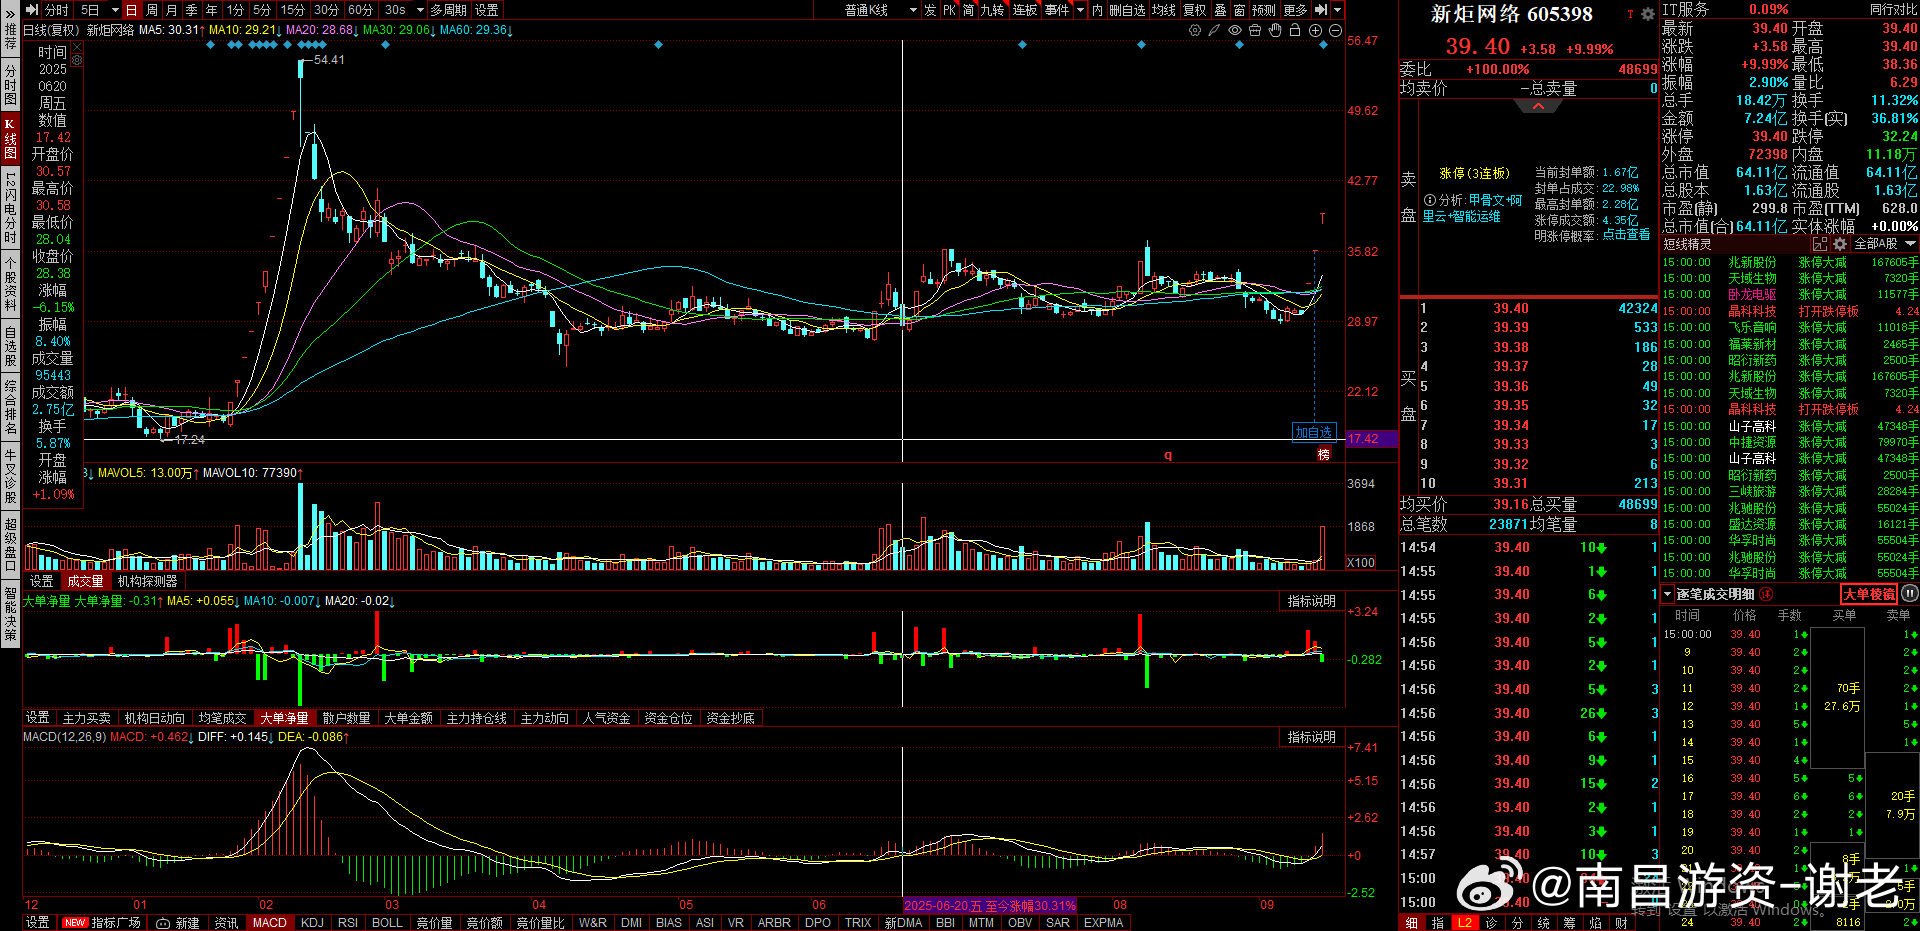Open 同行对比 peer comparison
This screenshot has width=1920, height=931.
pyautogui.click(x=1894, y=9)
